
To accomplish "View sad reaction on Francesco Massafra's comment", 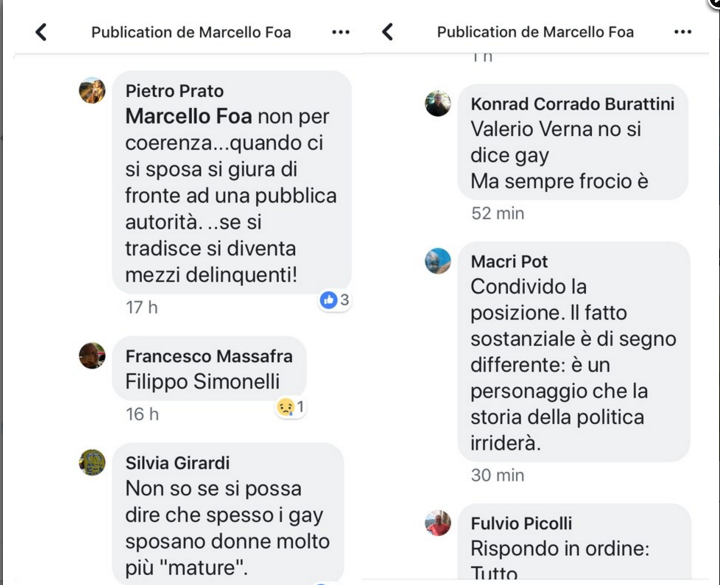I will [291, 407].
